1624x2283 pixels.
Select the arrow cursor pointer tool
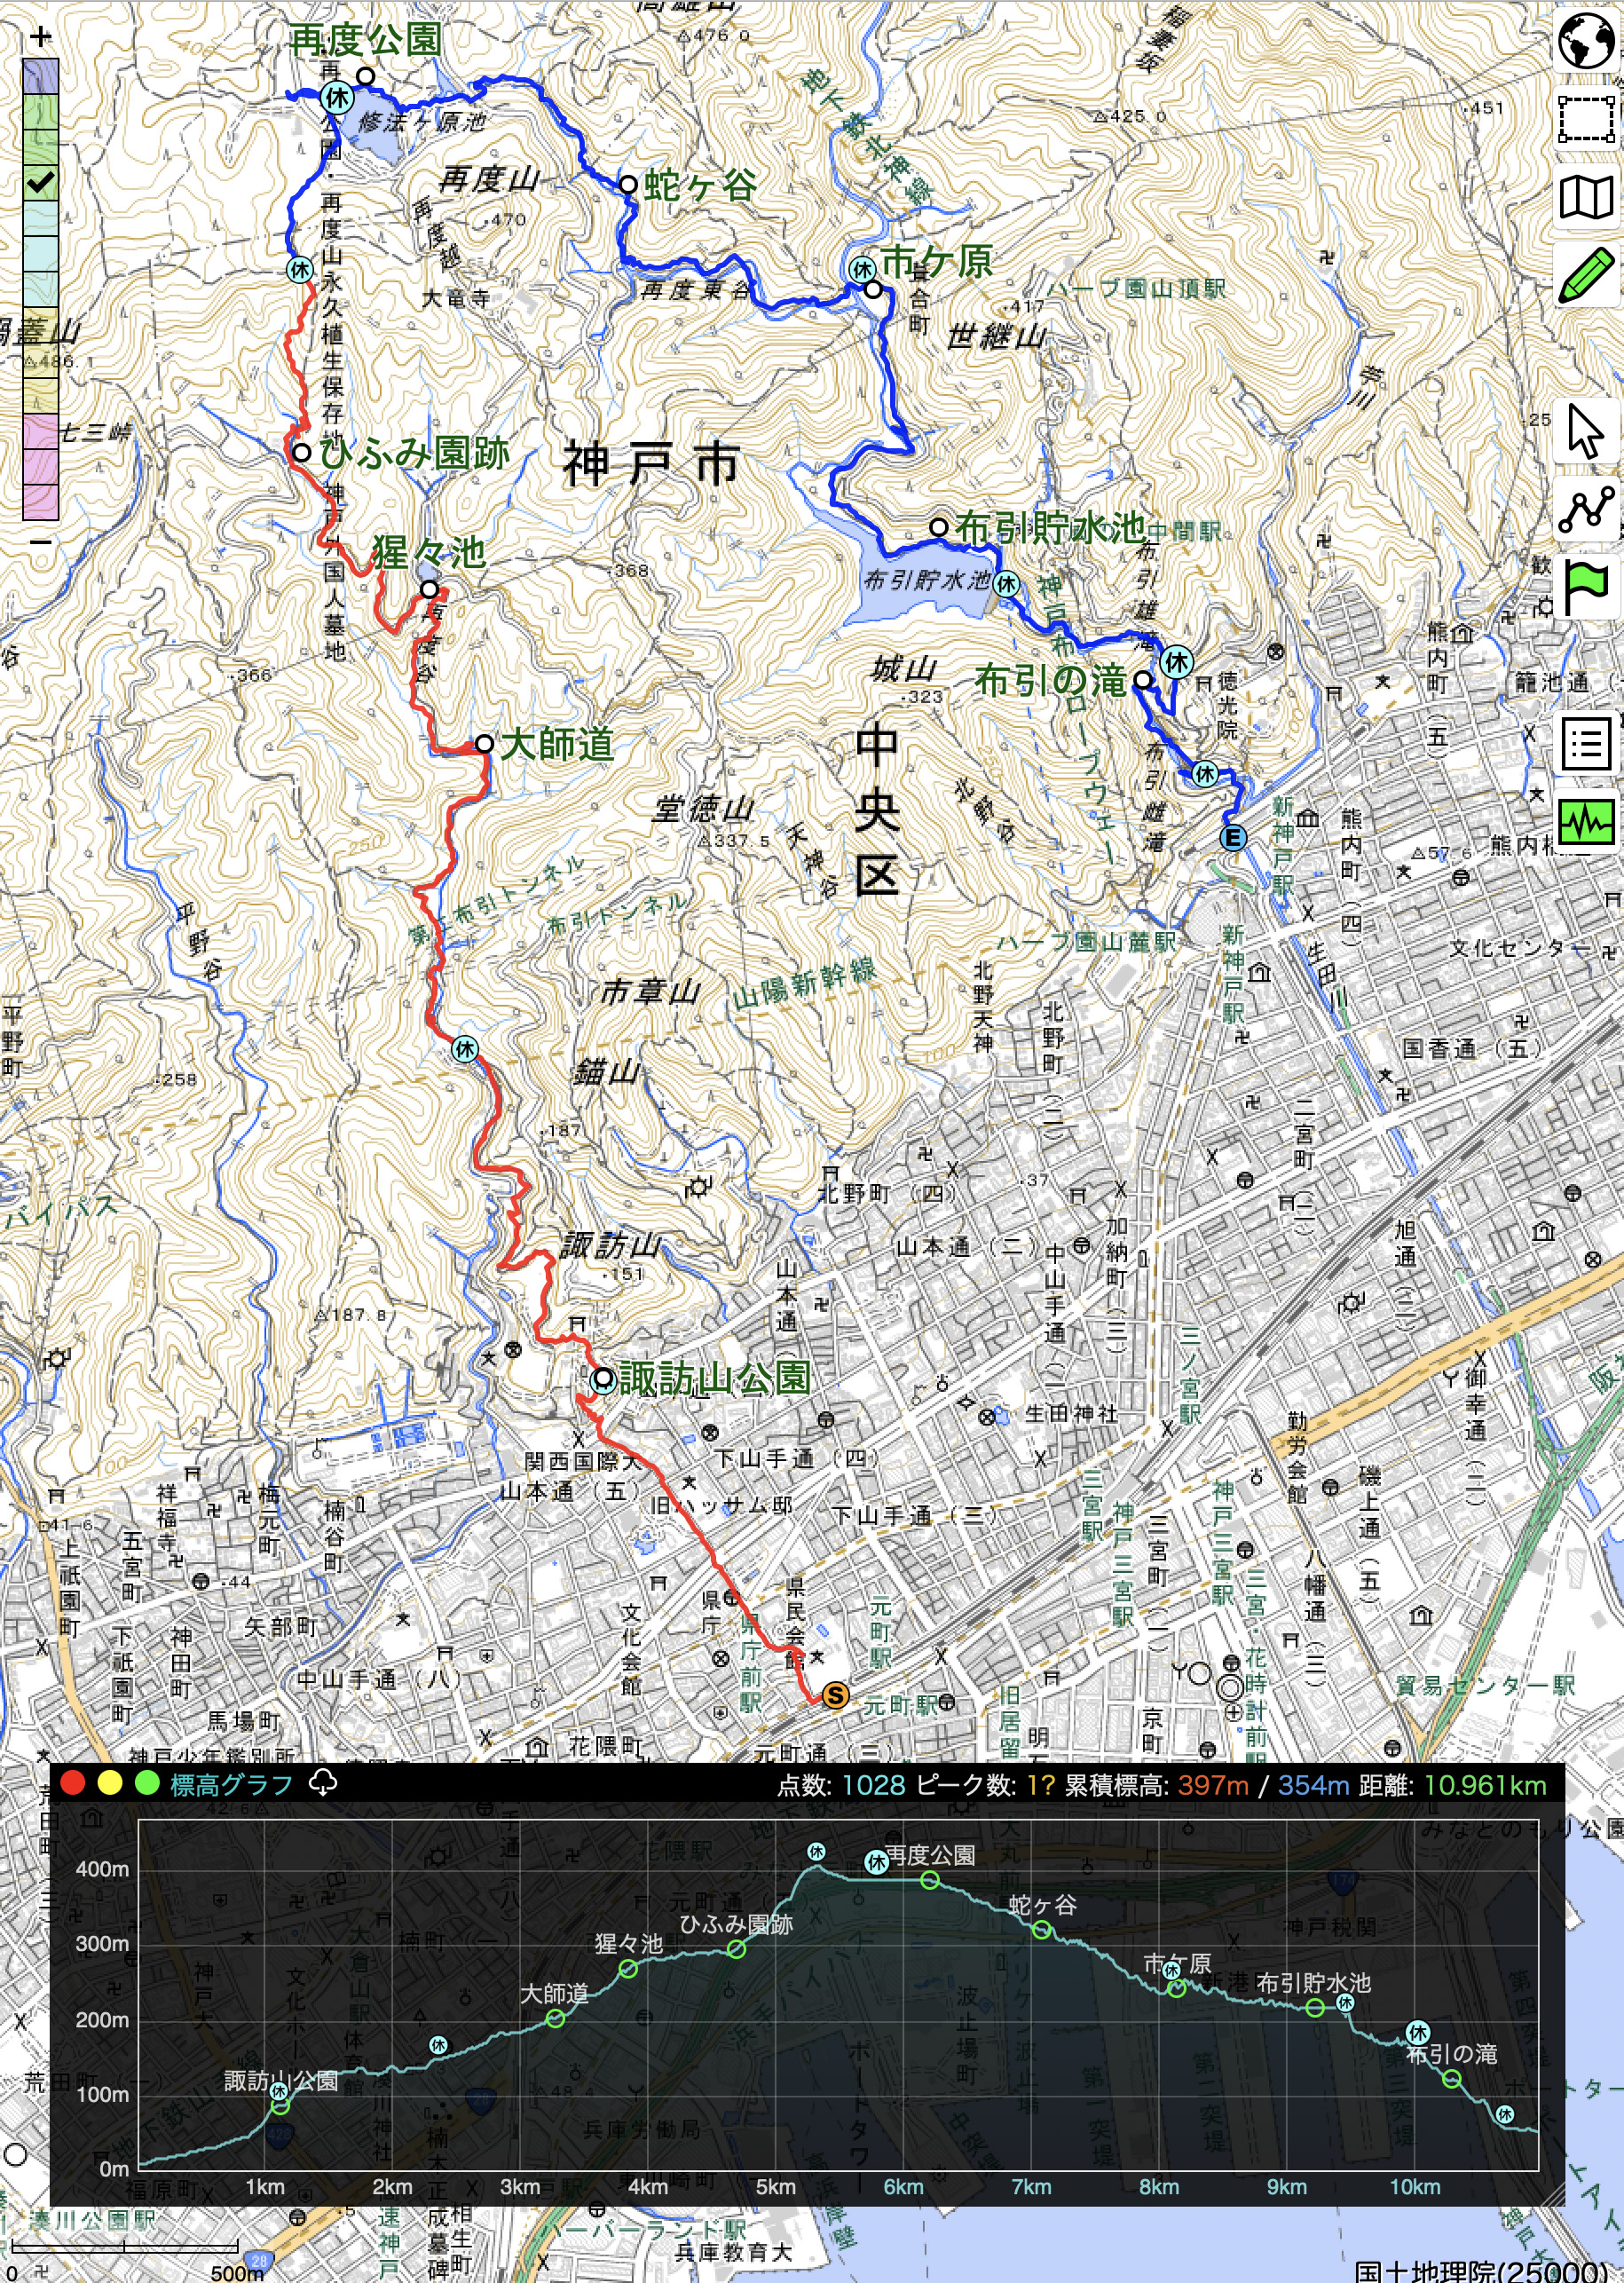(x=1586, y=431)
